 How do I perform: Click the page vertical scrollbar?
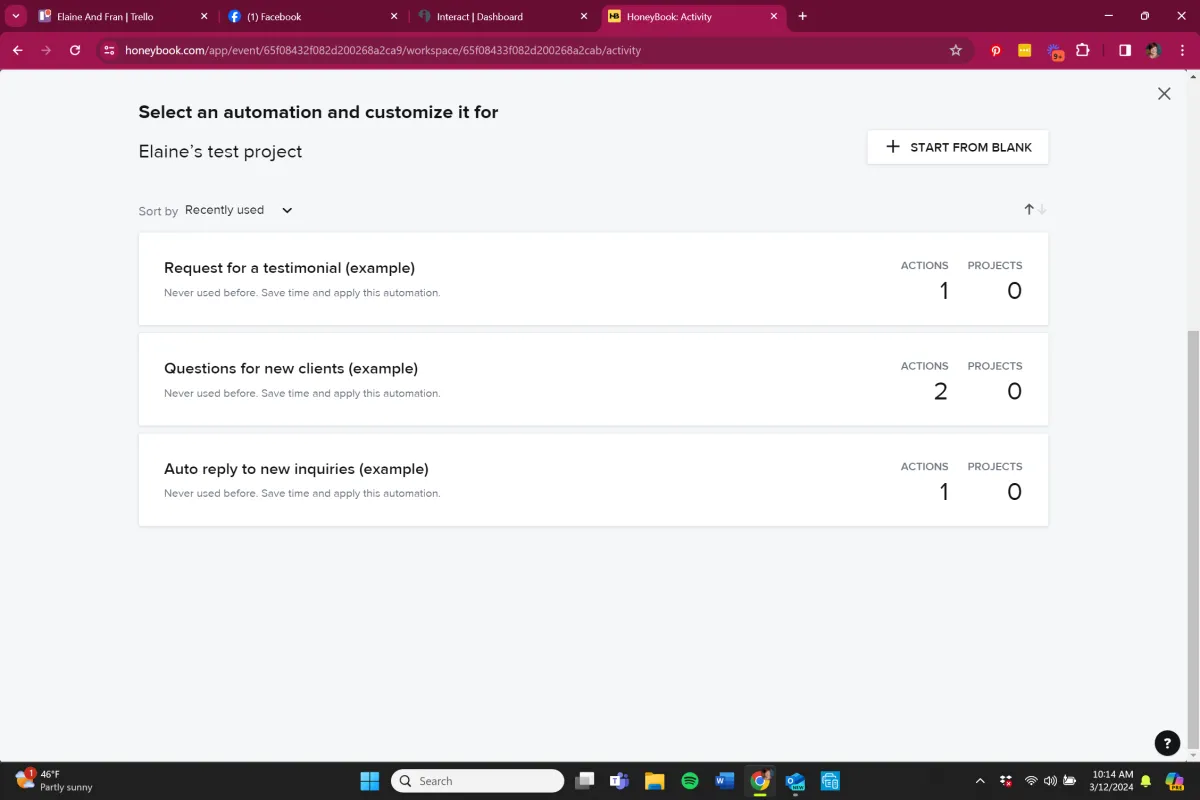click(1193, 541)
